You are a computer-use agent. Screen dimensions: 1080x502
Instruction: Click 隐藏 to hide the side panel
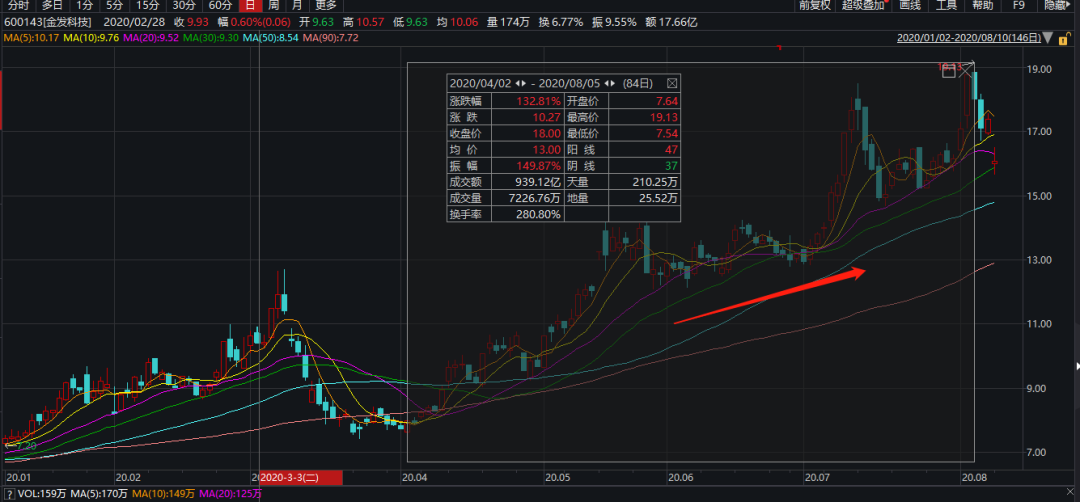point(1056,5)
